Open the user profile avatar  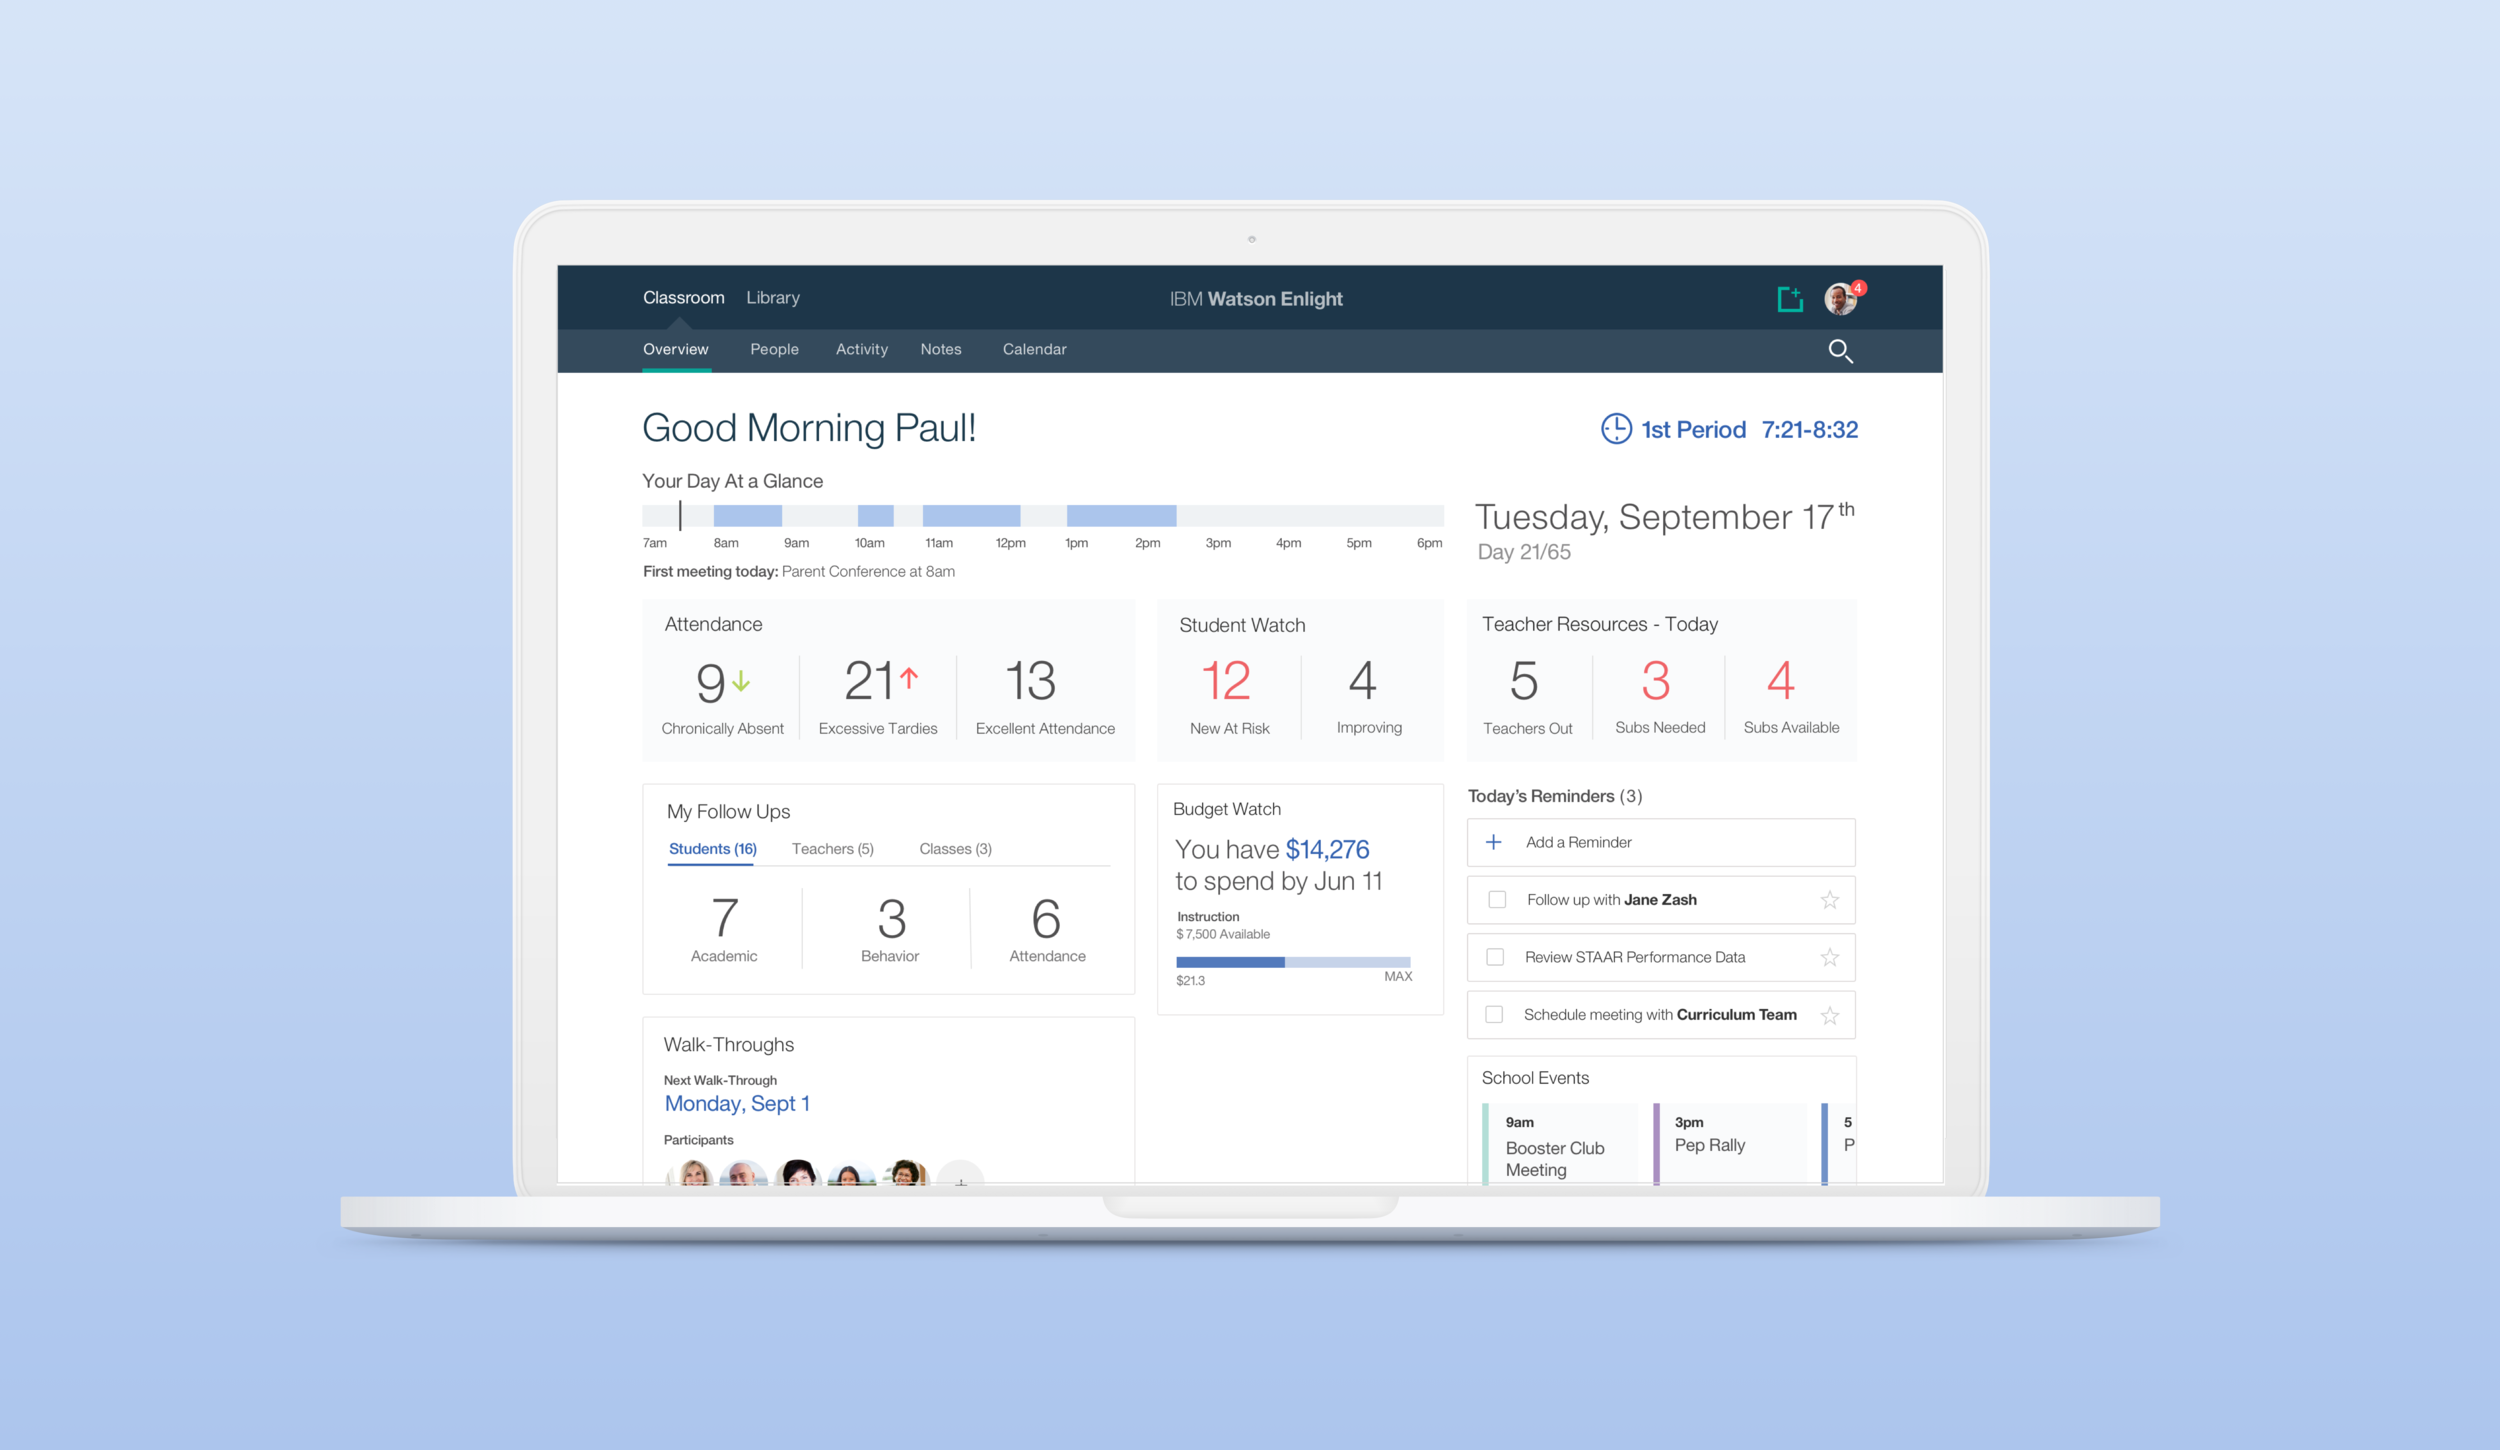pyautogui.click(x=1840, y=299)
